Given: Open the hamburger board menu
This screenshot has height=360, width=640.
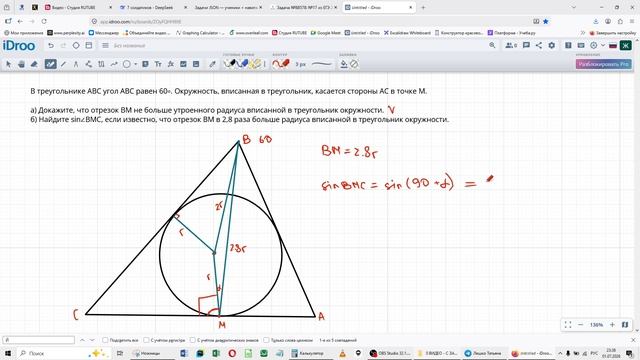Looking at the screenshot, I should pyautogui.click(x=105, y=46).
